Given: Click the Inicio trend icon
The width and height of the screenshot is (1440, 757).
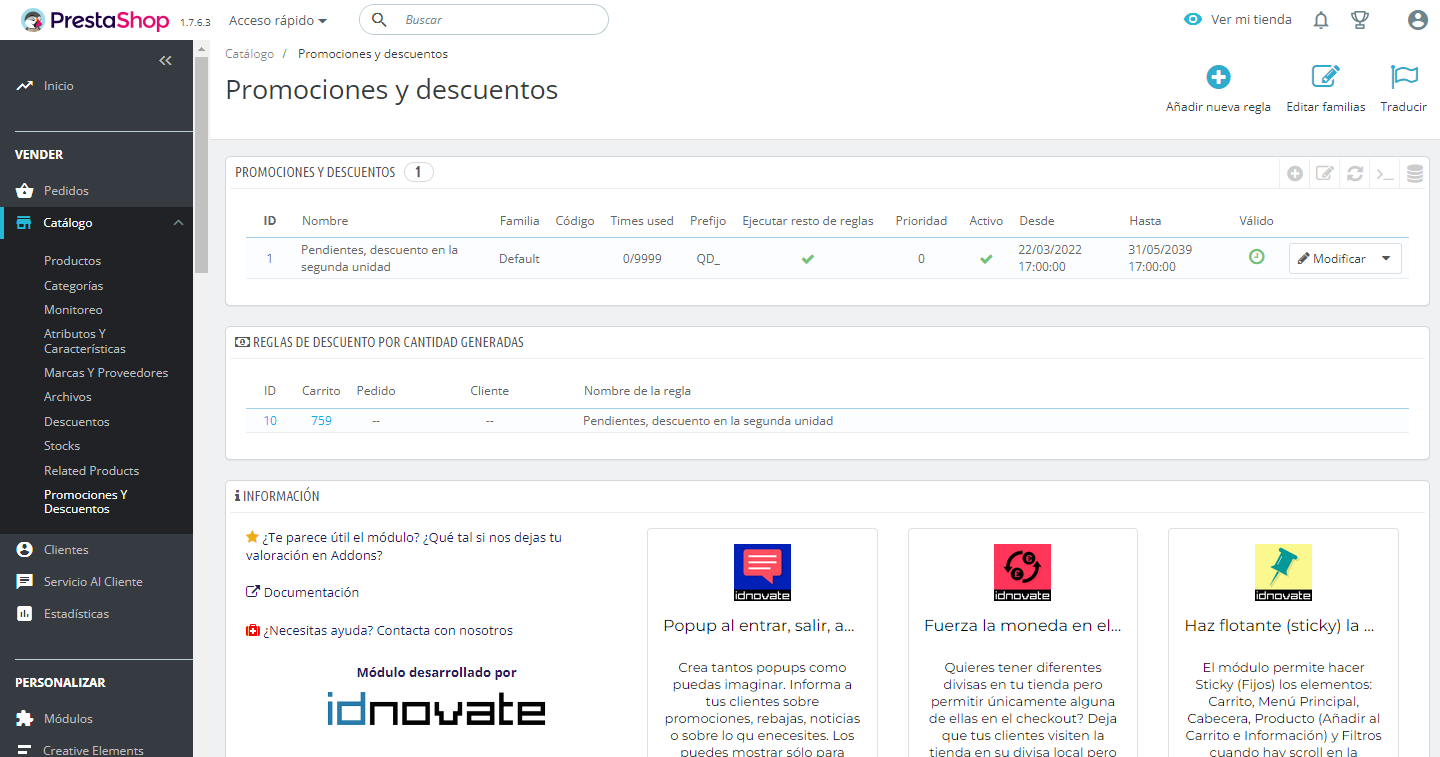Looking at the screenshot, I should (25, 86).
